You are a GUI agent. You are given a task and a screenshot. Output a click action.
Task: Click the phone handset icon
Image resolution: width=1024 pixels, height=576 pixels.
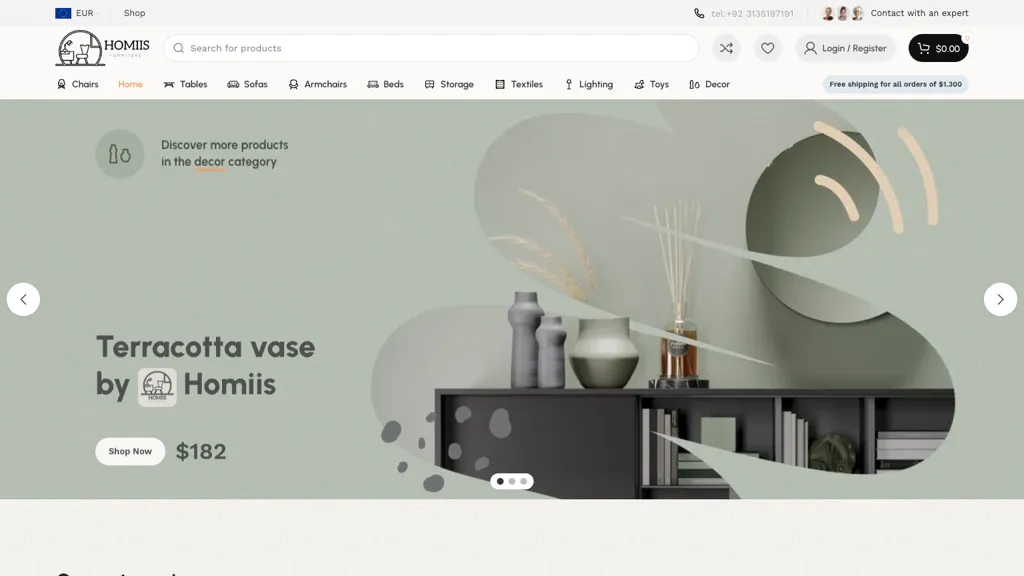pos(699,13)
